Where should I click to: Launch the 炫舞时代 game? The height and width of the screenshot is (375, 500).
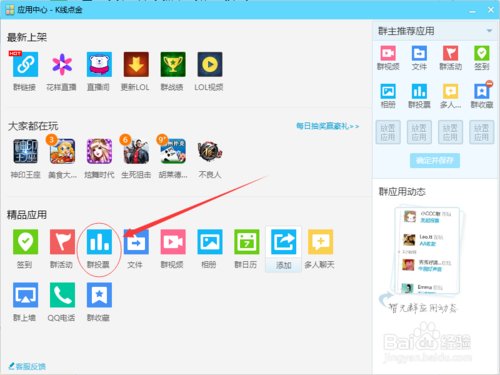(x=99, y=151)
